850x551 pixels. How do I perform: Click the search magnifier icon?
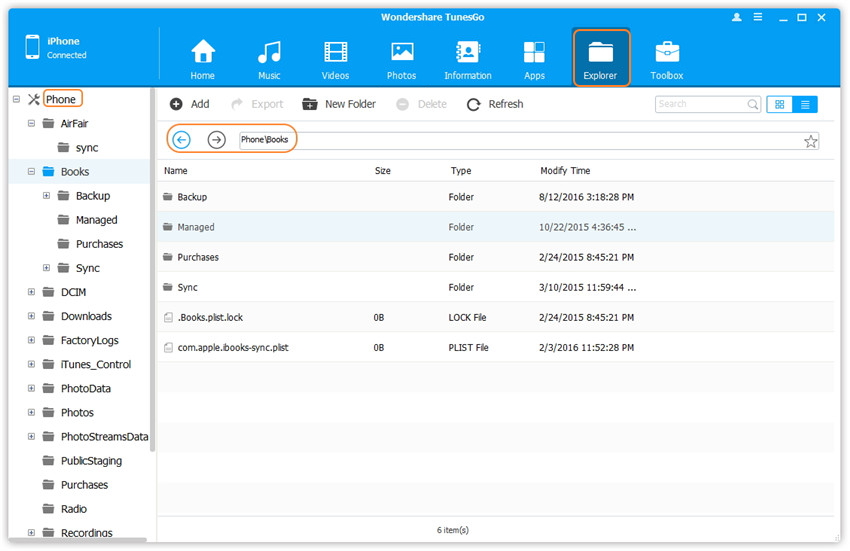pyautogui.click(x=753, y=104)
